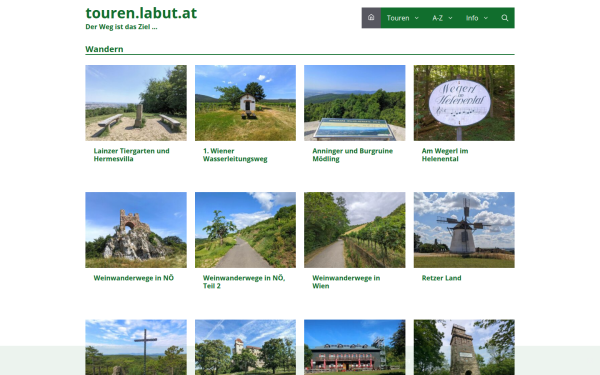Expand the Touren dropdown chevron
Viewport: 600px width, 375px height.
pos(417,18)
